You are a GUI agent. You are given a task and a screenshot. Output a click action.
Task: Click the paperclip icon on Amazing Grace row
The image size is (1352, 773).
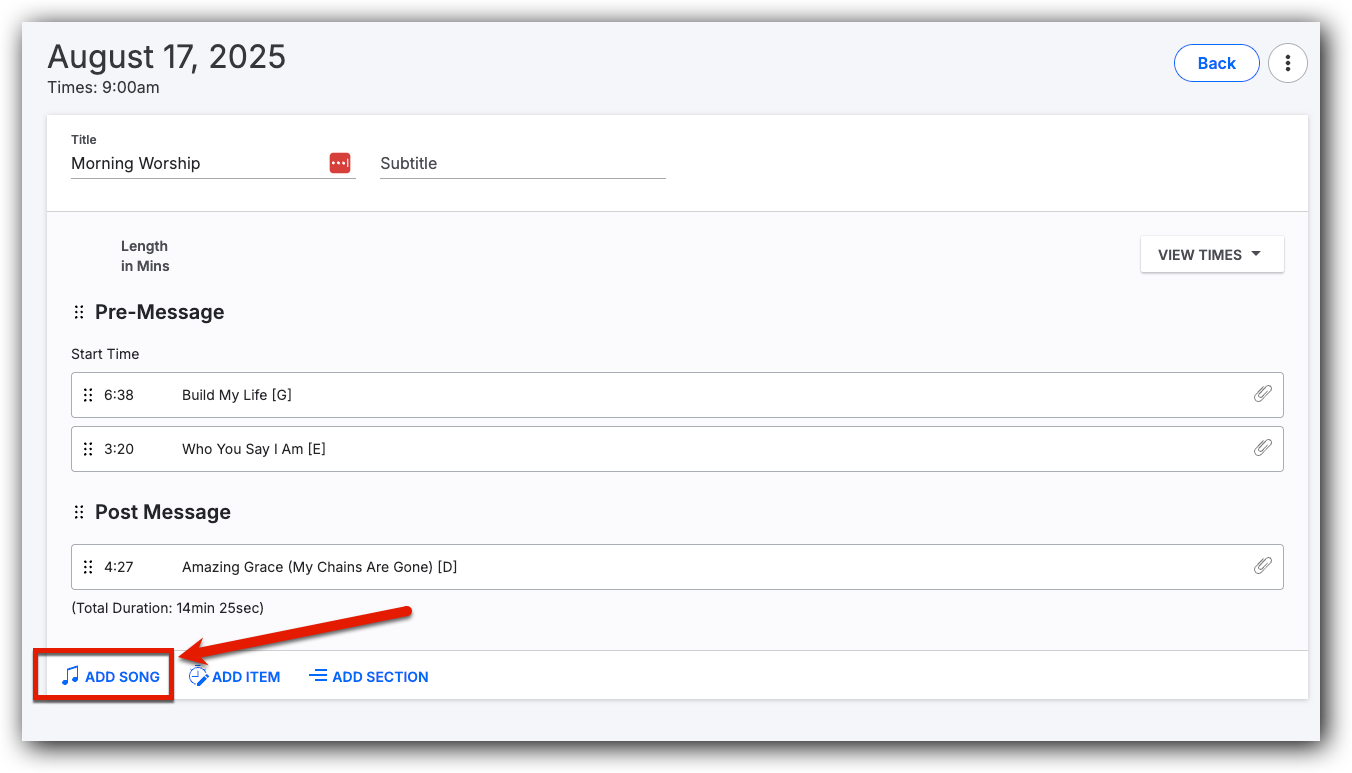tap(1263, 566)
